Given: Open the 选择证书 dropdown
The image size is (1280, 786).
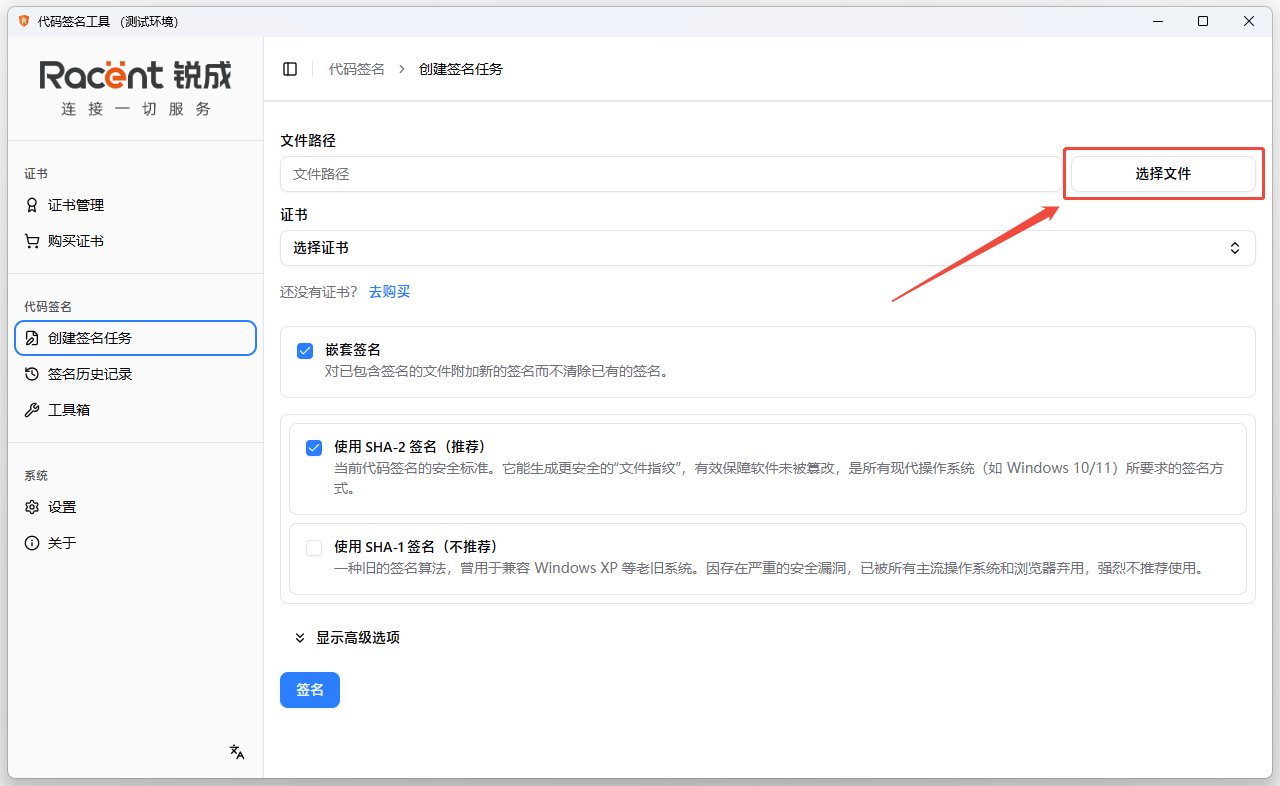Looking at the screenshot, I should [767, 248].
